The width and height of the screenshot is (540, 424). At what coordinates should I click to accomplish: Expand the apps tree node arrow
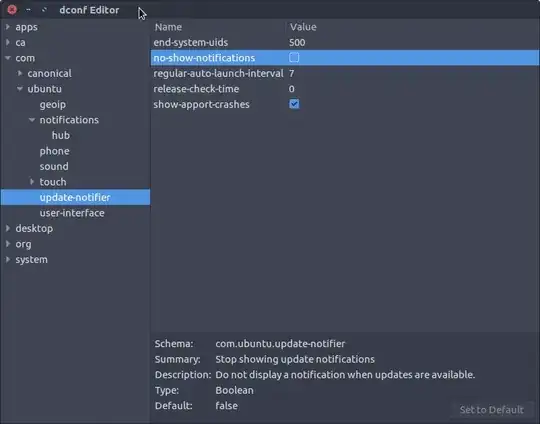[x=8, y=27]
